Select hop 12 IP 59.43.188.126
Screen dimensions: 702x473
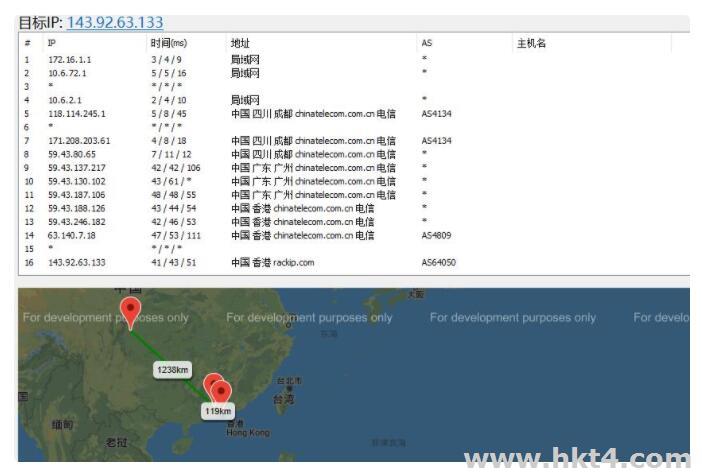tap(77, 208)
